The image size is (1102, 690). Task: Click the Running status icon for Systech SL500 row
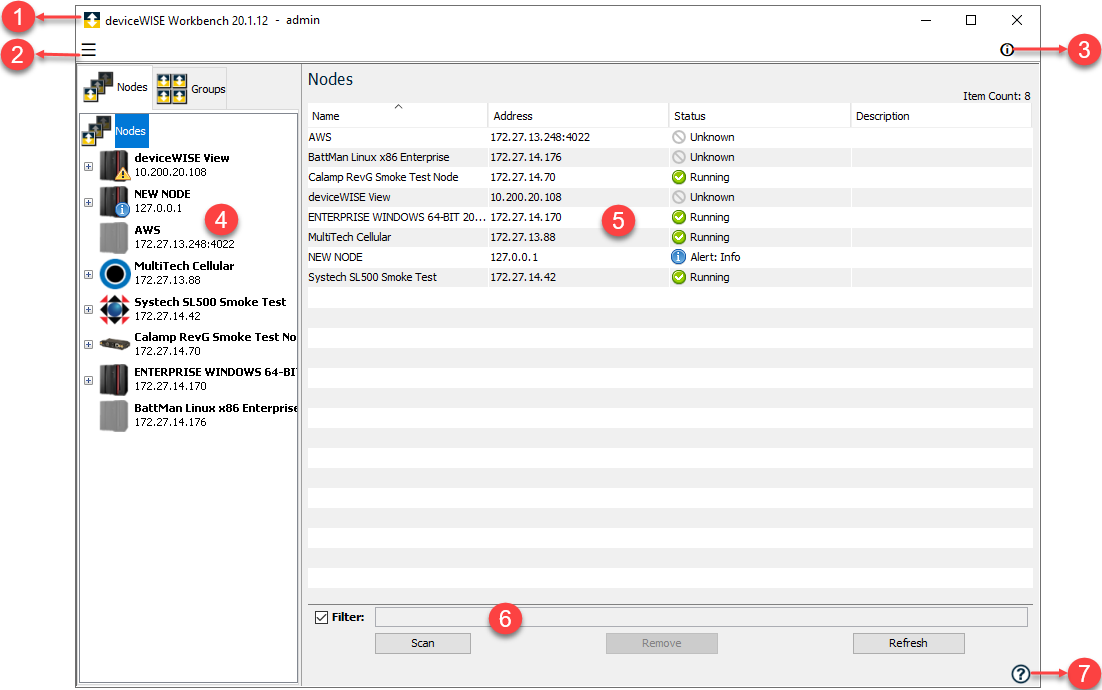pos(679,277)
